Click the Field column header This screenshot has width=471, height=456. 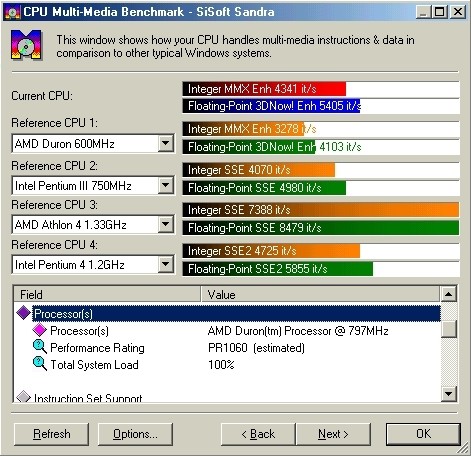coord(107,294)
